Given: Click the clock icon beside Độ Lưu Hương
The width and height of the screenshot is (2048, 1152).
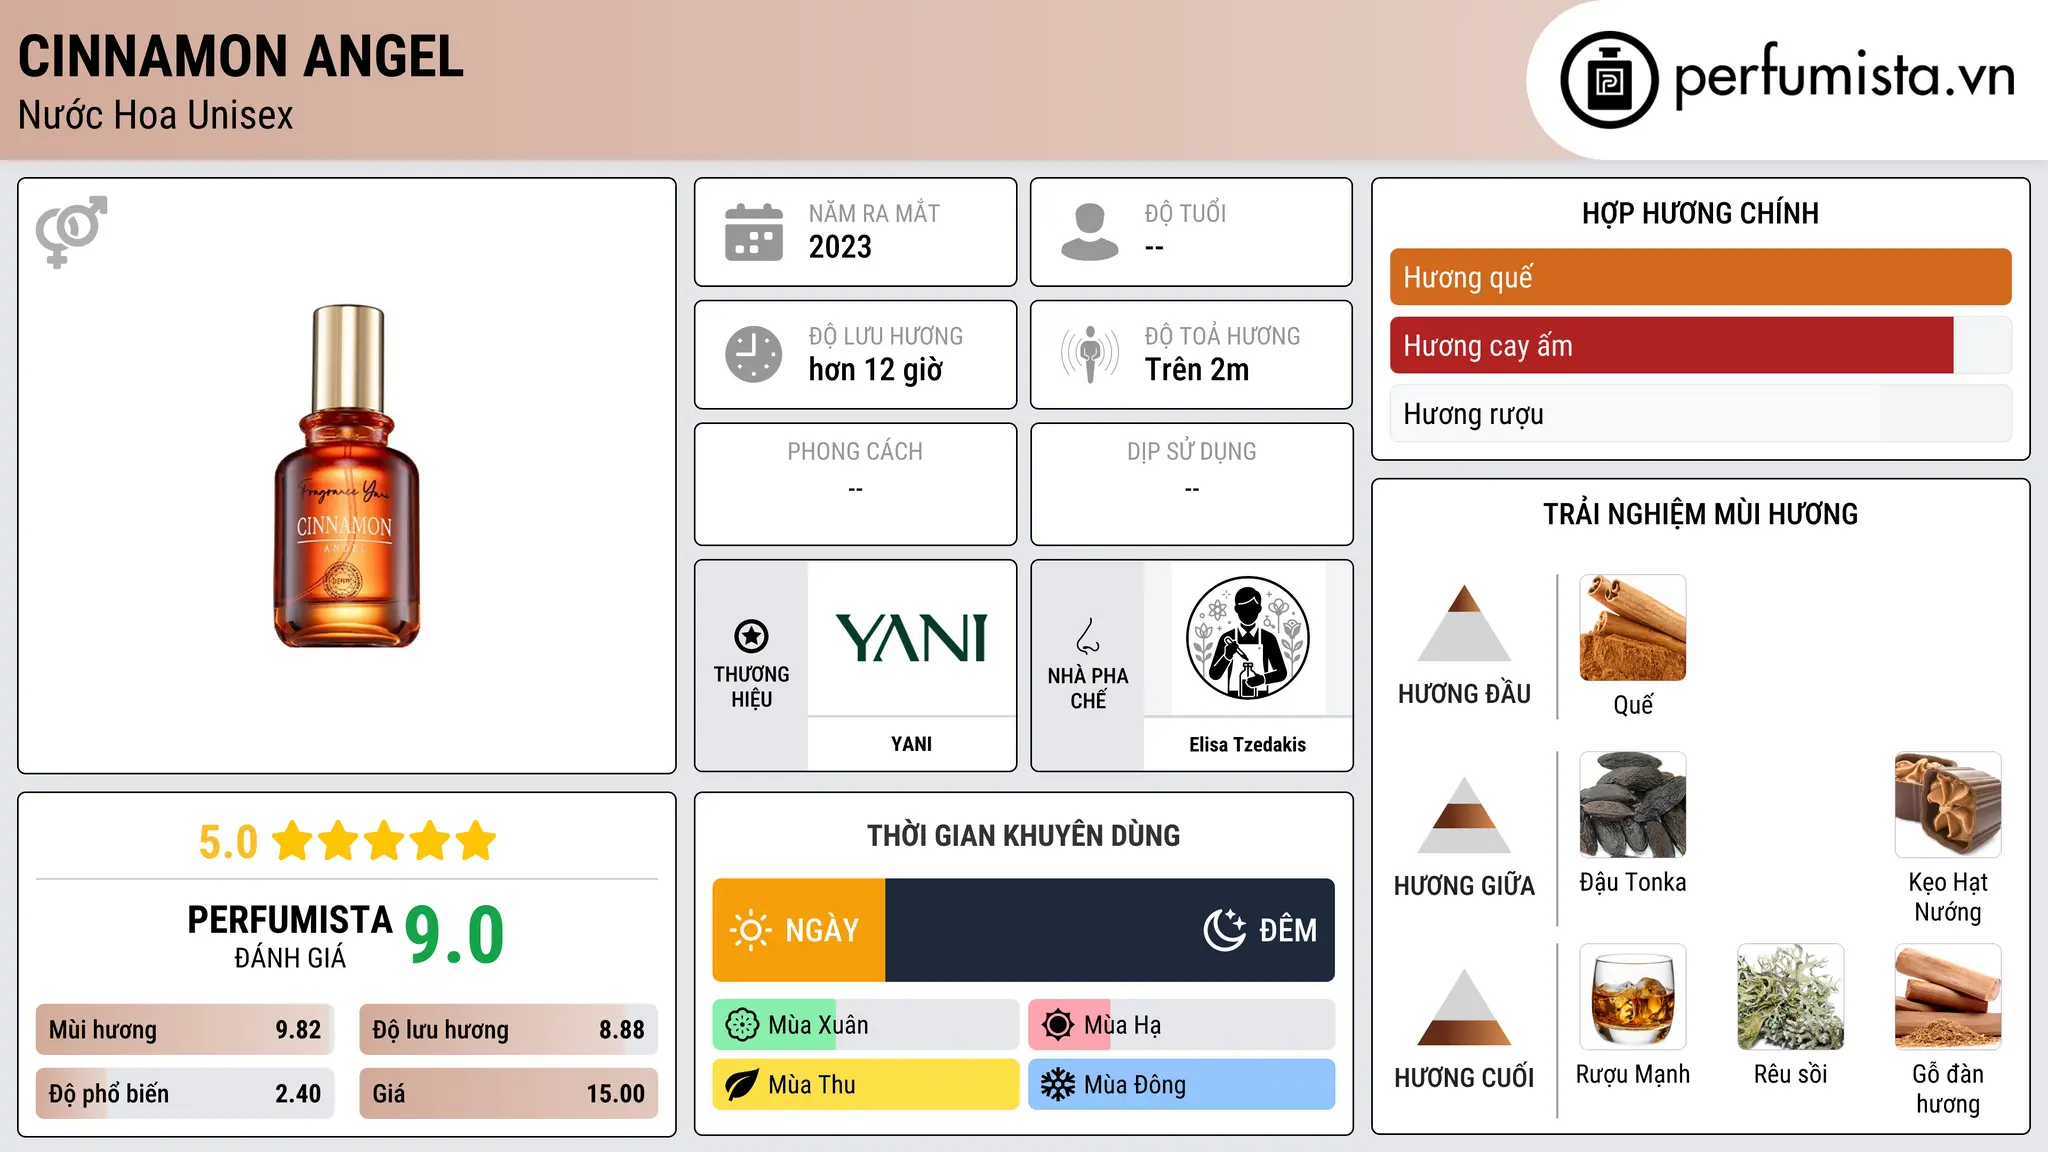Looking at the screenshot, I should (754, 354).
